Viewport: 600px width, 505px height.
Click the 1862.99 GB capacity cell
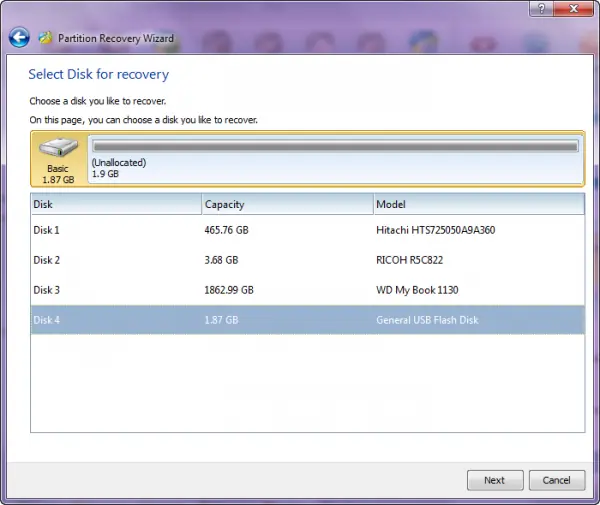(229, 290)
